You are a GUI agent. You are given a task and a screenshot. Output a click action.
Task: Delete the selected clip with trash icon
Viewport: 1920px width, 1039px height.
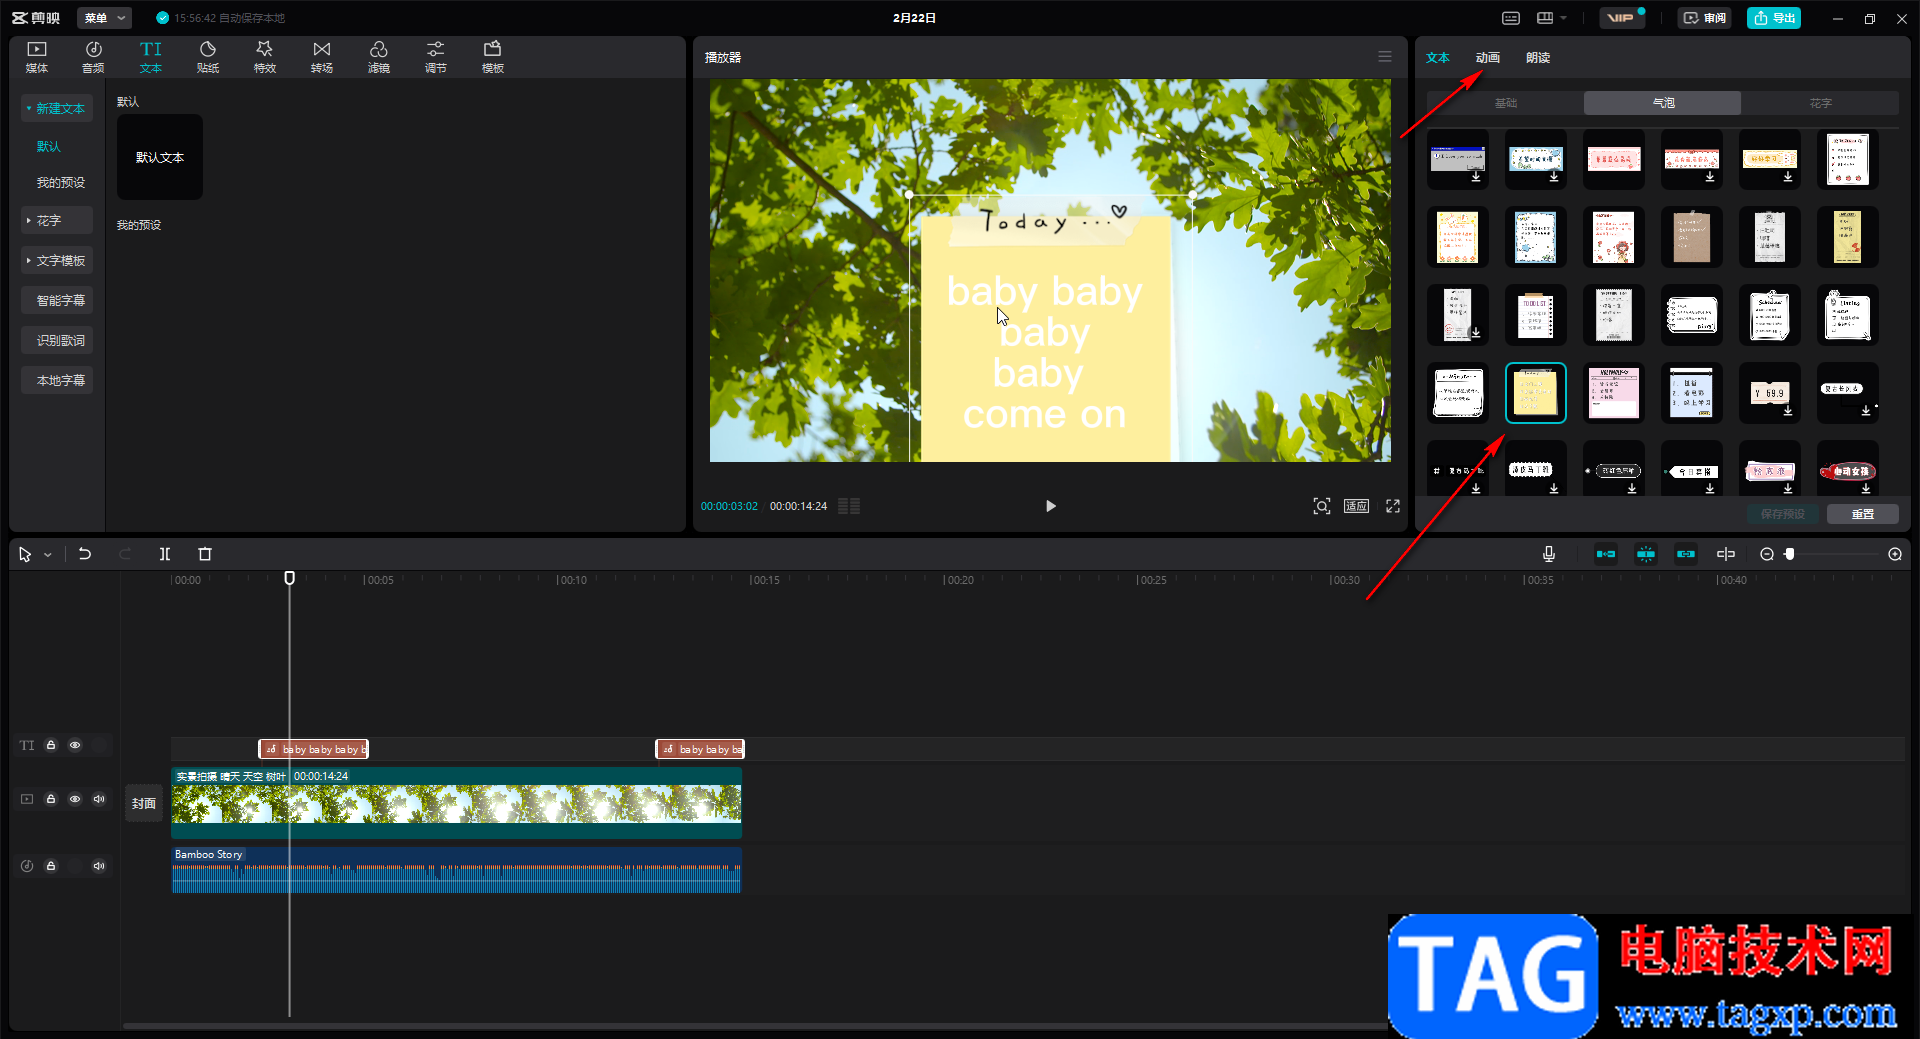[205, 554]
